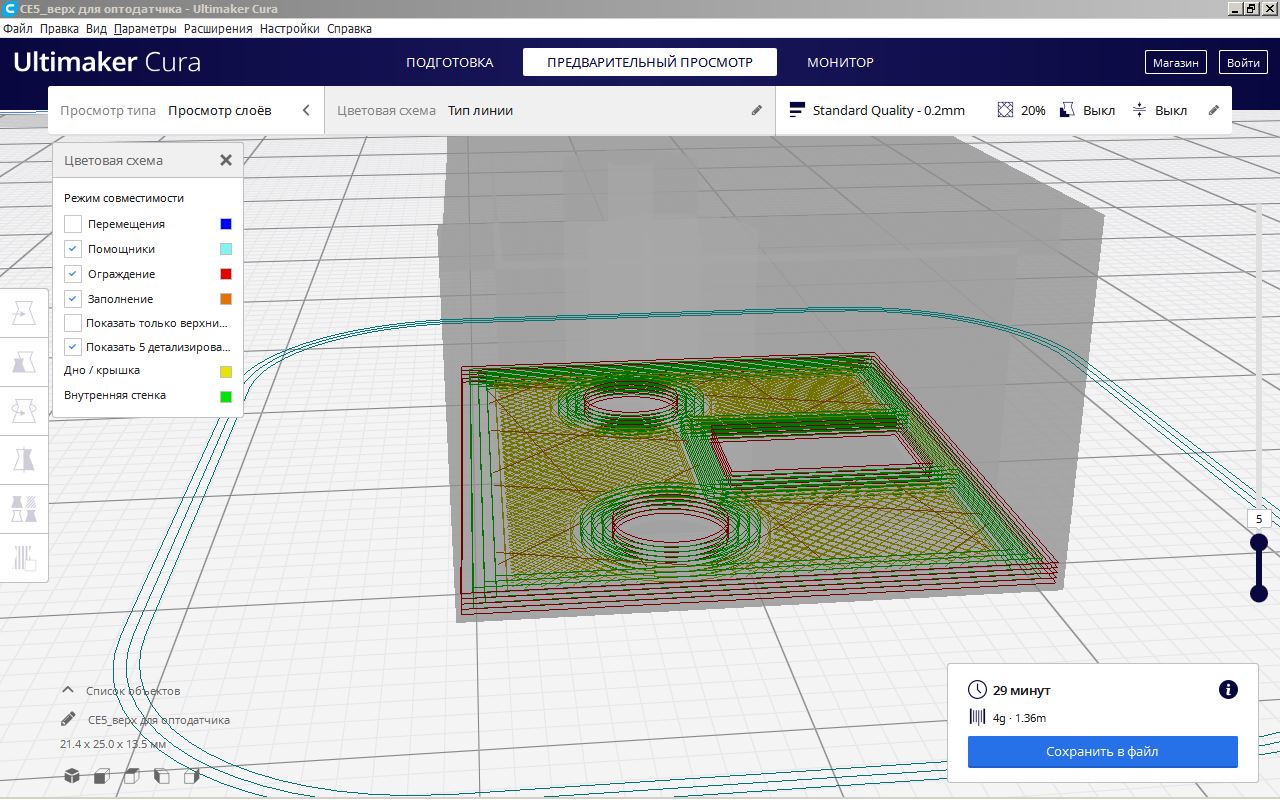The image size is (1280, 800).
Task: Close the Цветовая схема panel
Action: point(226,160)
